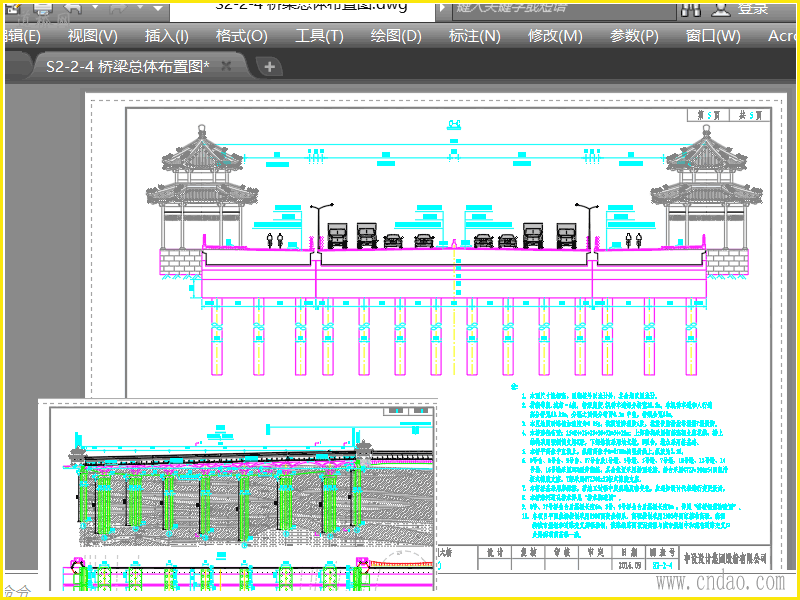
Task: Open the 视图(V) menu
Action: pos(93,36)
